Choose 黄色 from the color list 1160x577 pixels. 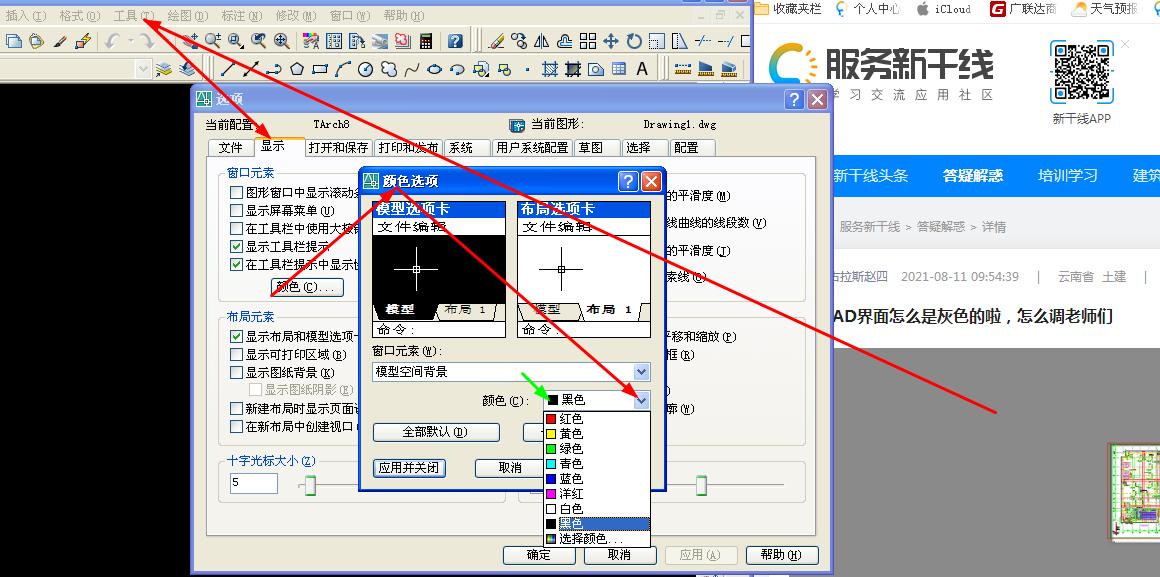[x=597, y=433]
